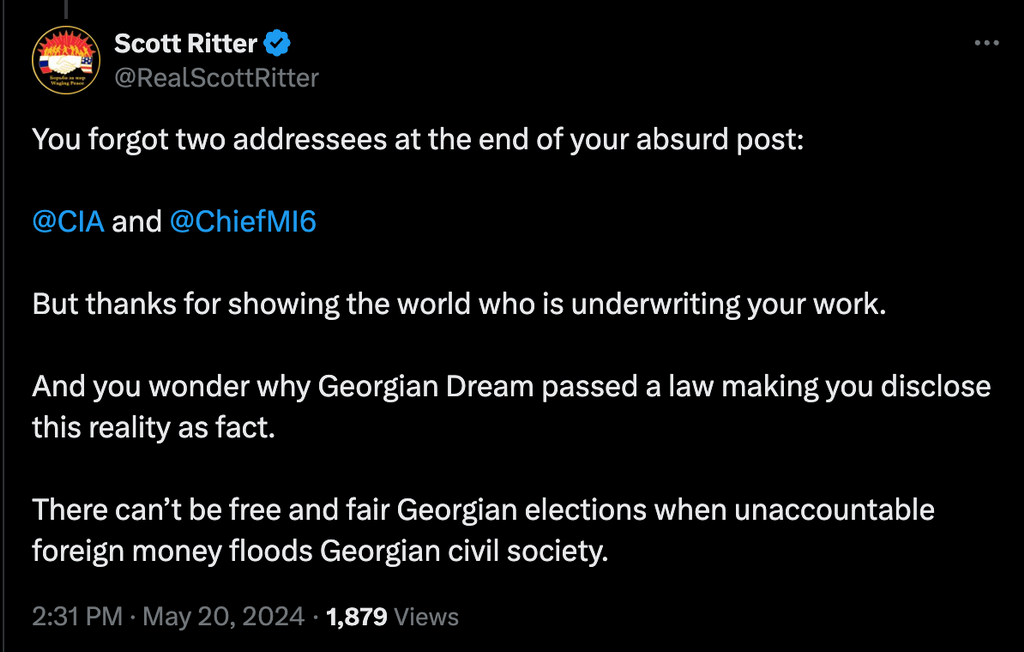Click the blue verified checkmark badge
The height and width of the screenshot is (652, 1024).
(x=278, y=43)
